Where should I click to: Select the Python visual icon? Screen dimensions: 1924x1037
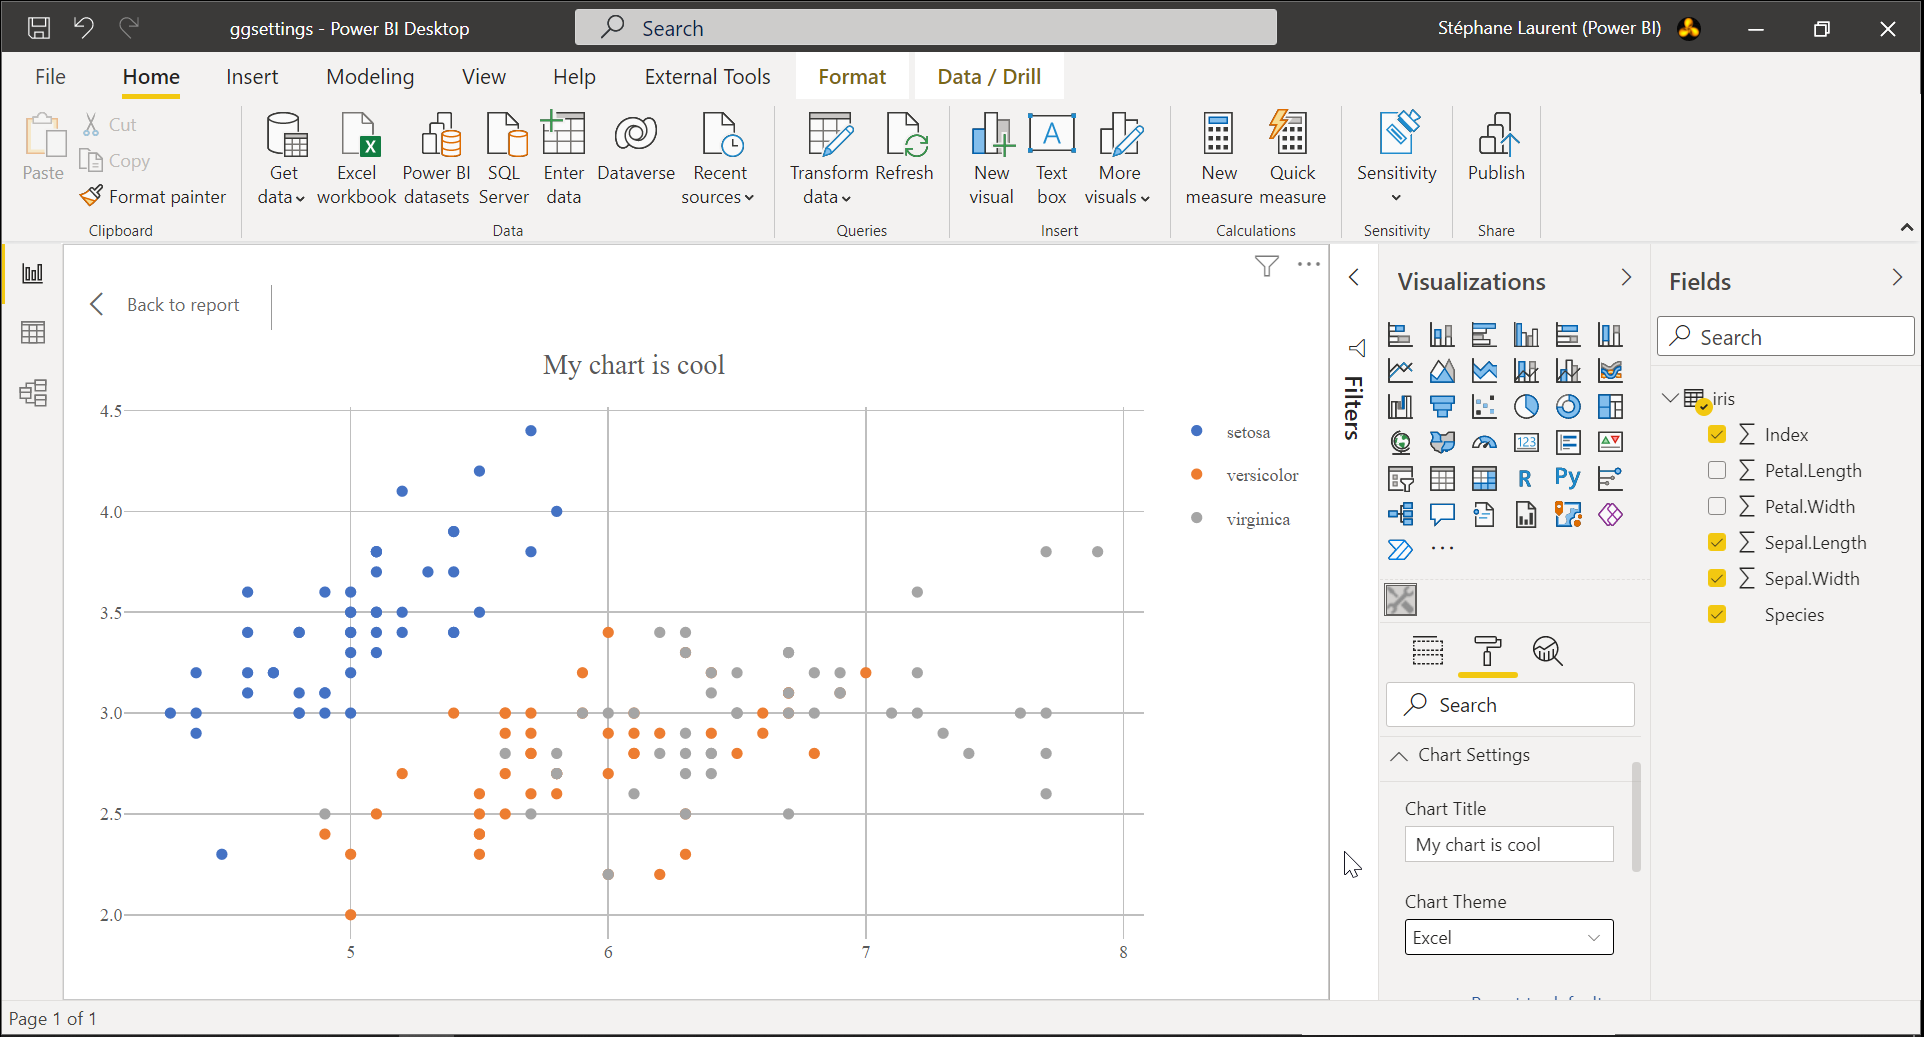pos(1568,478)
